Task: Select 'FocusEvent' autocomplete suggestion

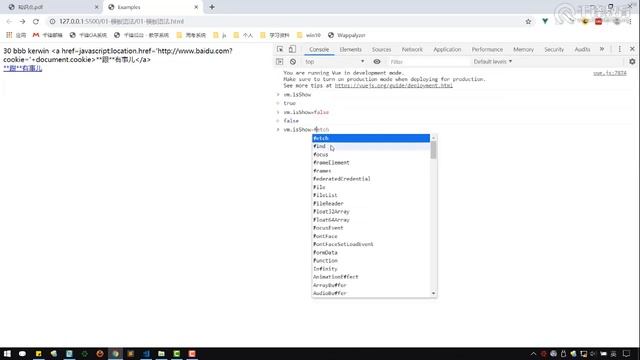Action: [371, 228]
